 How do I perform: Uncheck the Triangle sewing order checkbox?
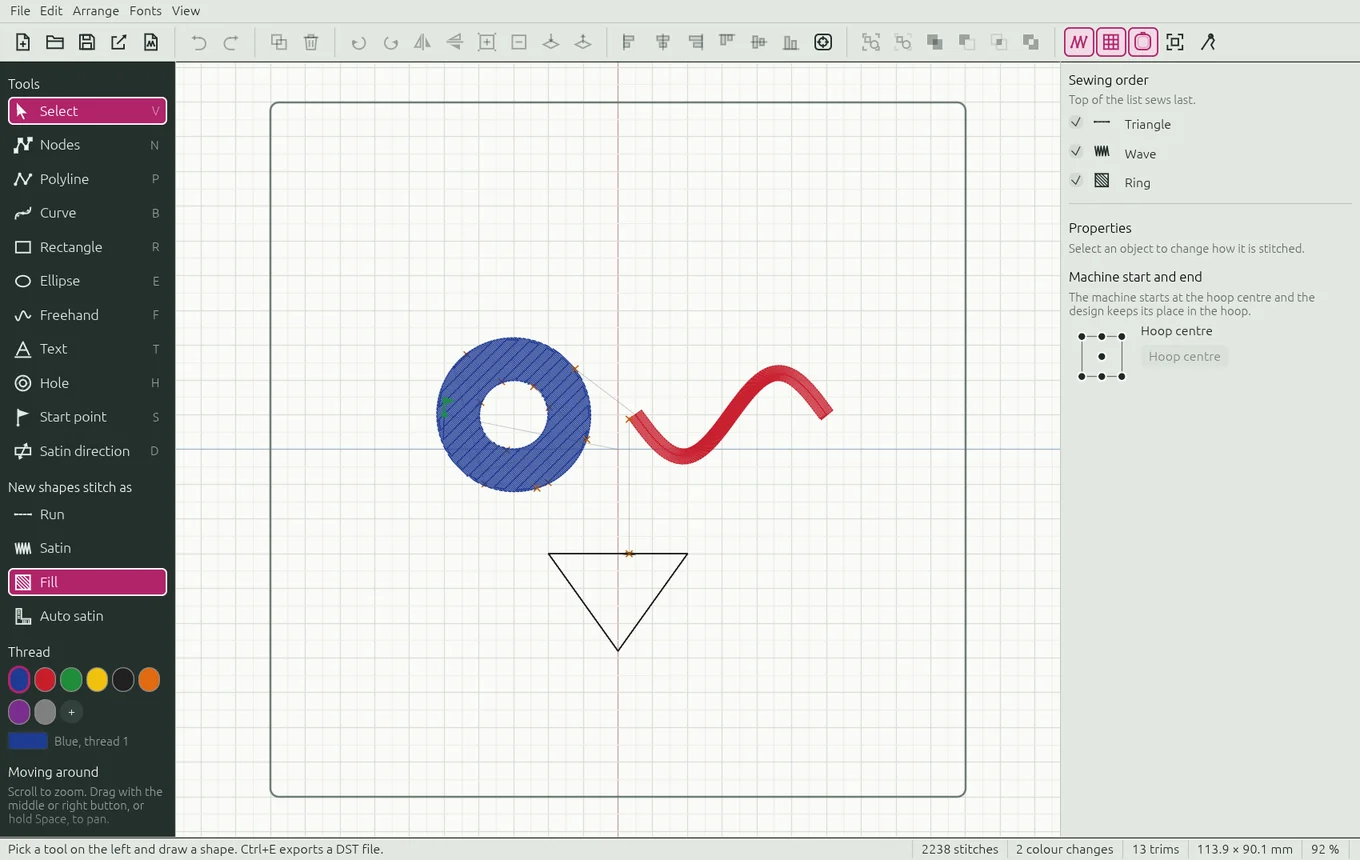[1076, 123]
